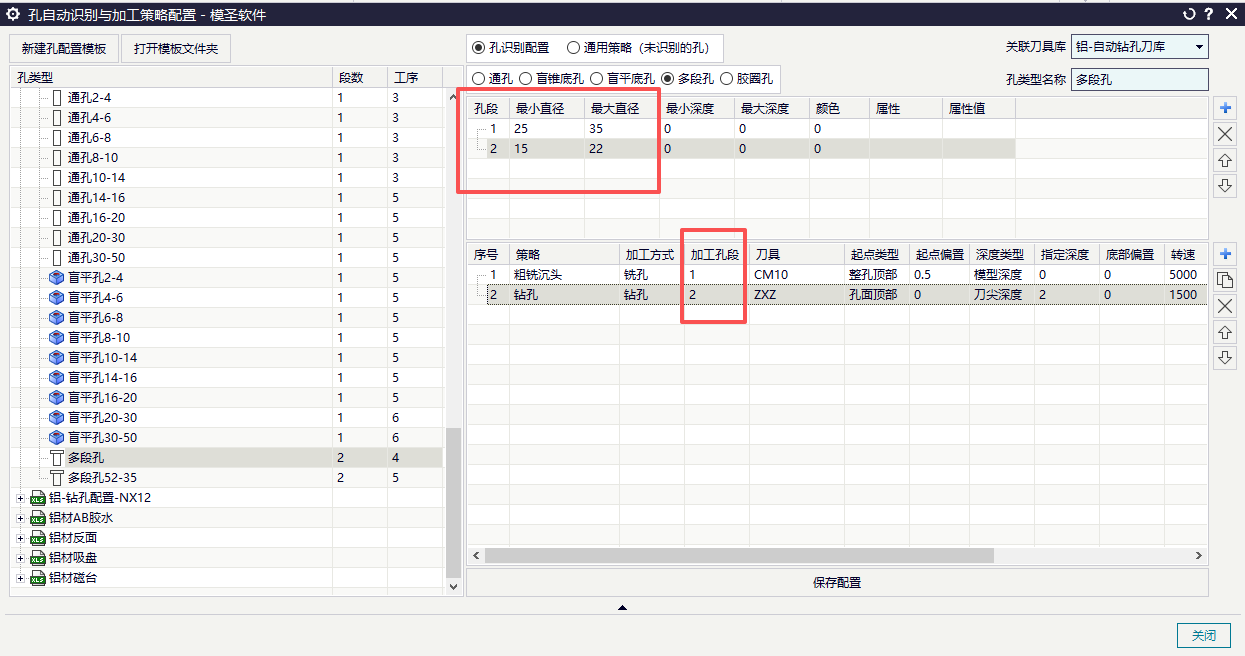1245x656 pixels.
Task: Select the 通孔30-50 row
Action: coord(228,257)
